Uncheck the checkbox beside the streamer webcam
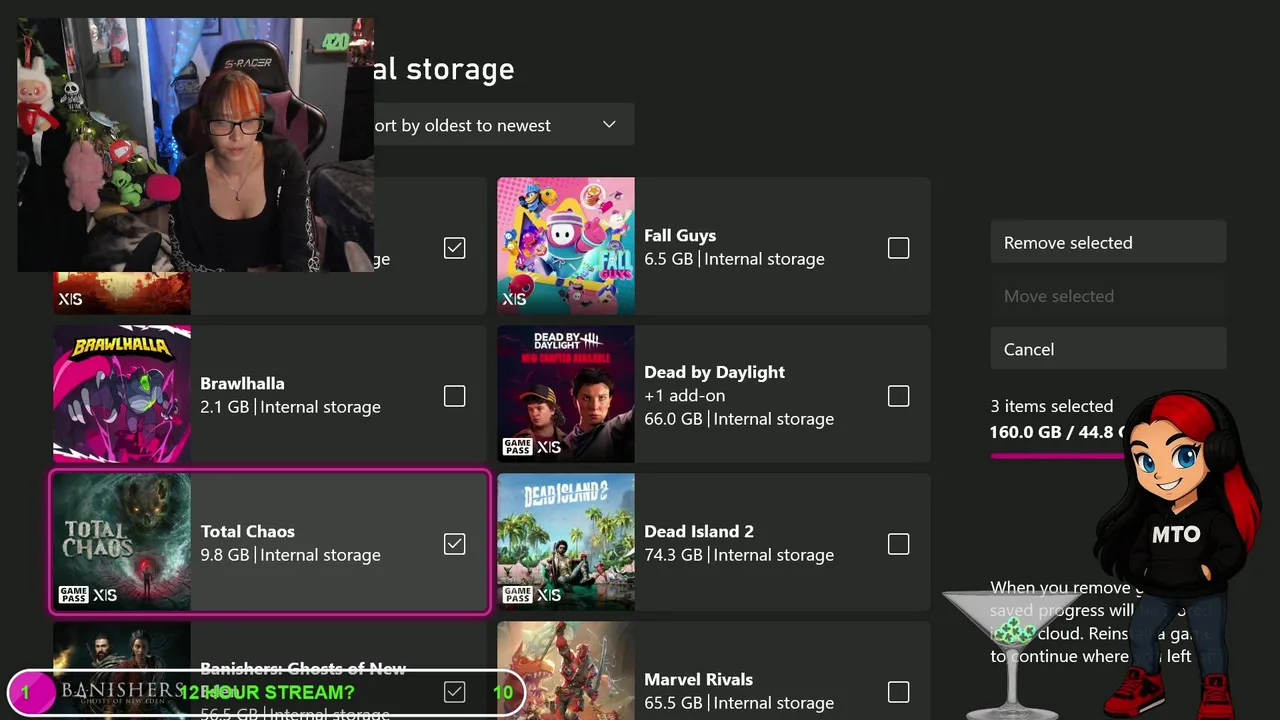The image size is (1280, 720). point(455,248)
